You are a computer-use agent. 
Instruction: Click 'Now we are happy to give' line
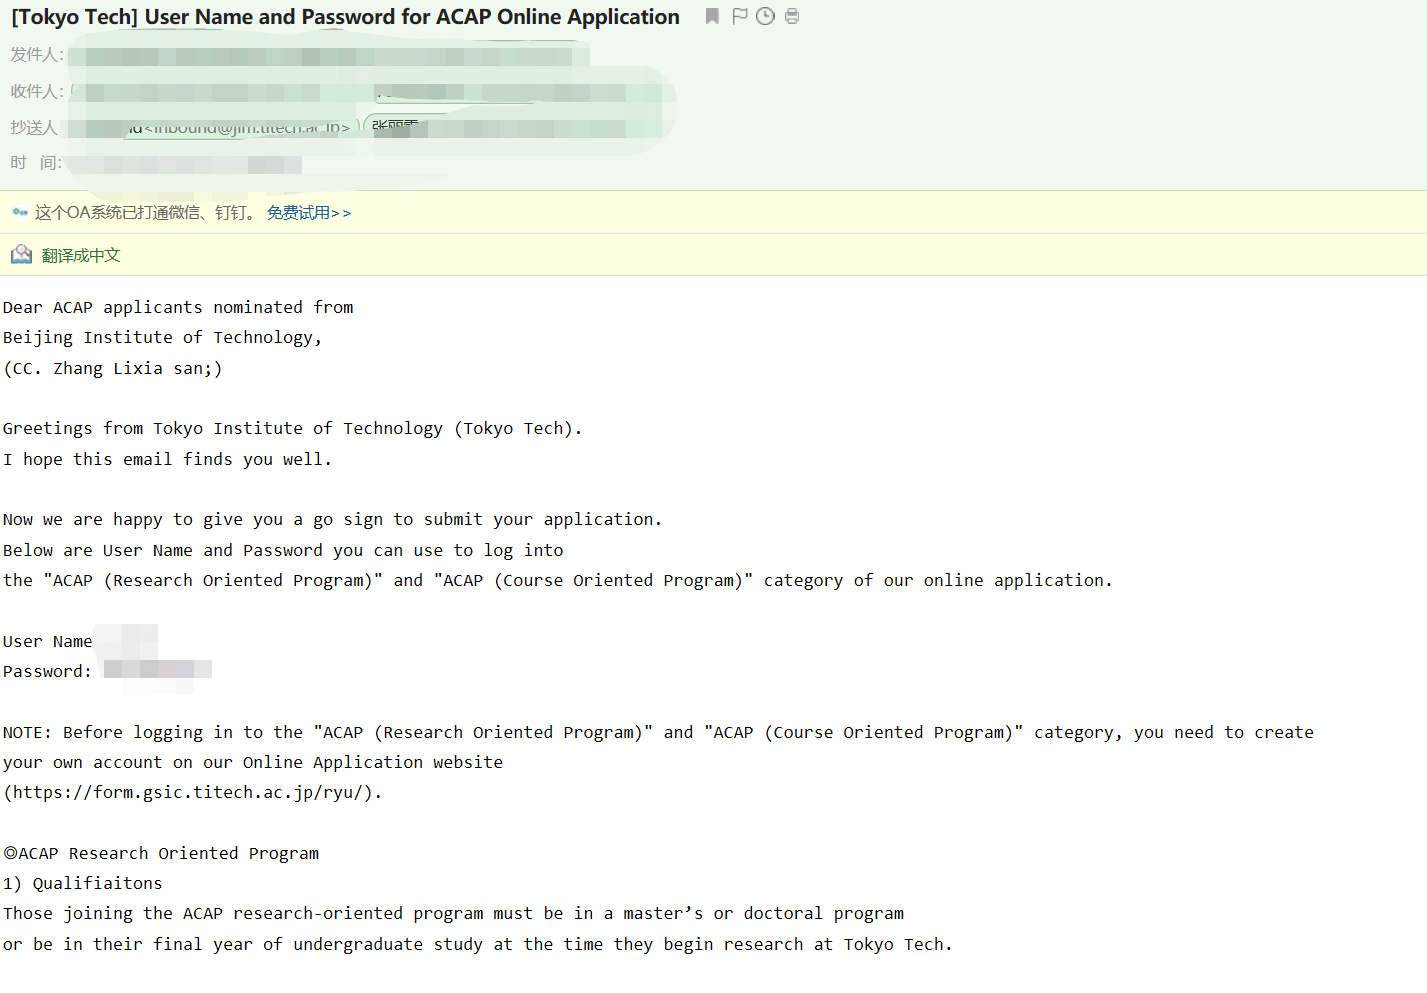[332, 520]
